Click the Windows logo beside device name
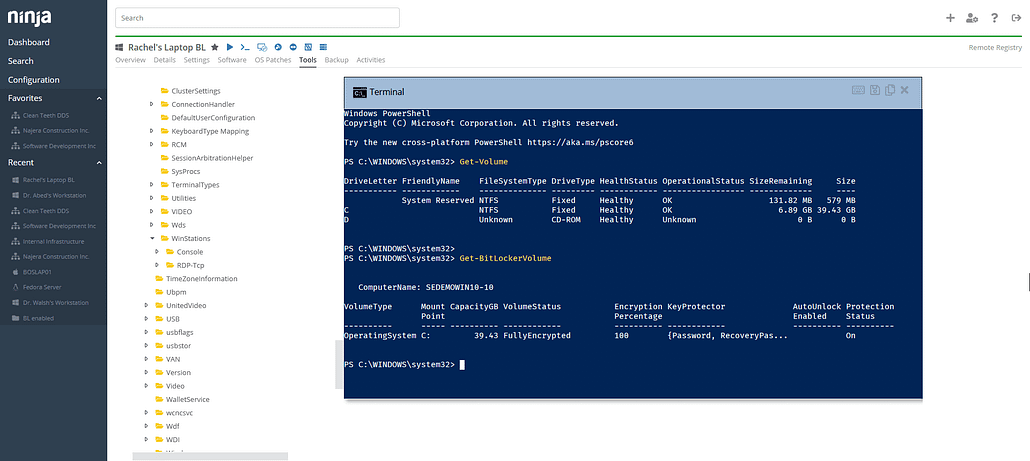 120,47
